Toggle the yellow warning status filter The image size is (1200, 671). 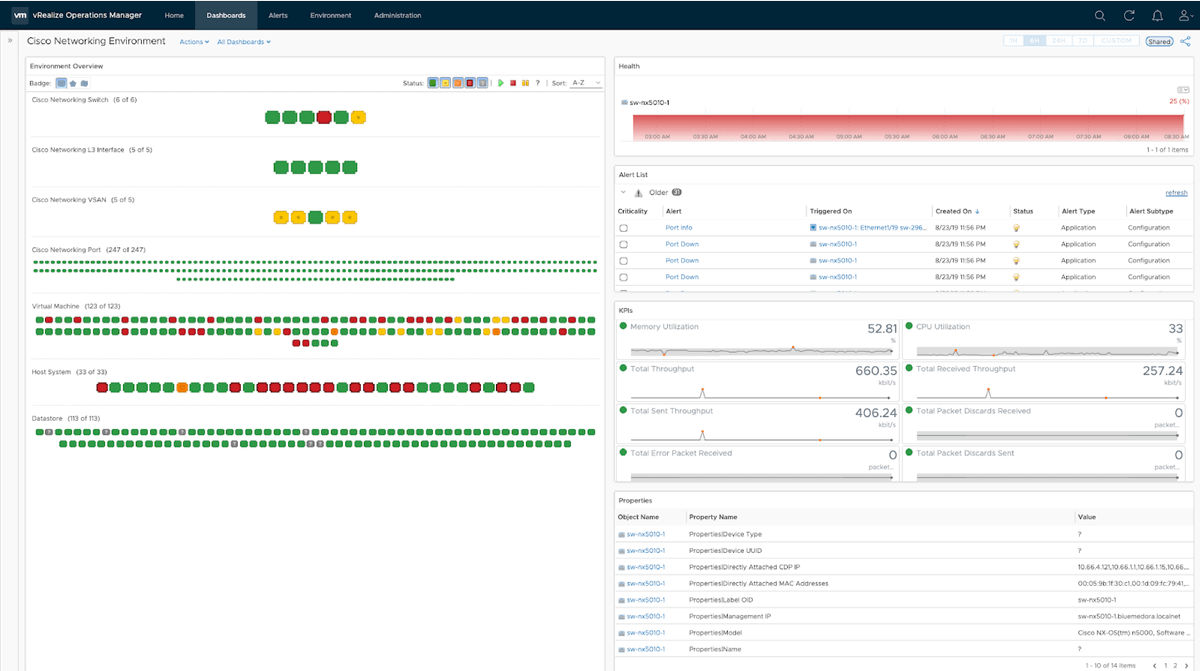[x=444, y=83]
